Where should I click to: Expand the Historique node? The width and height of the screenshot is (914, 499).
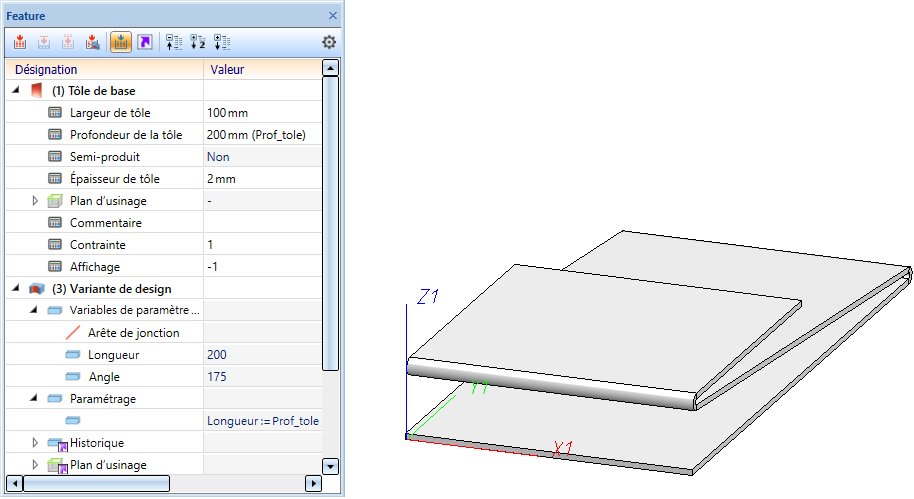[x=35, y=442]
